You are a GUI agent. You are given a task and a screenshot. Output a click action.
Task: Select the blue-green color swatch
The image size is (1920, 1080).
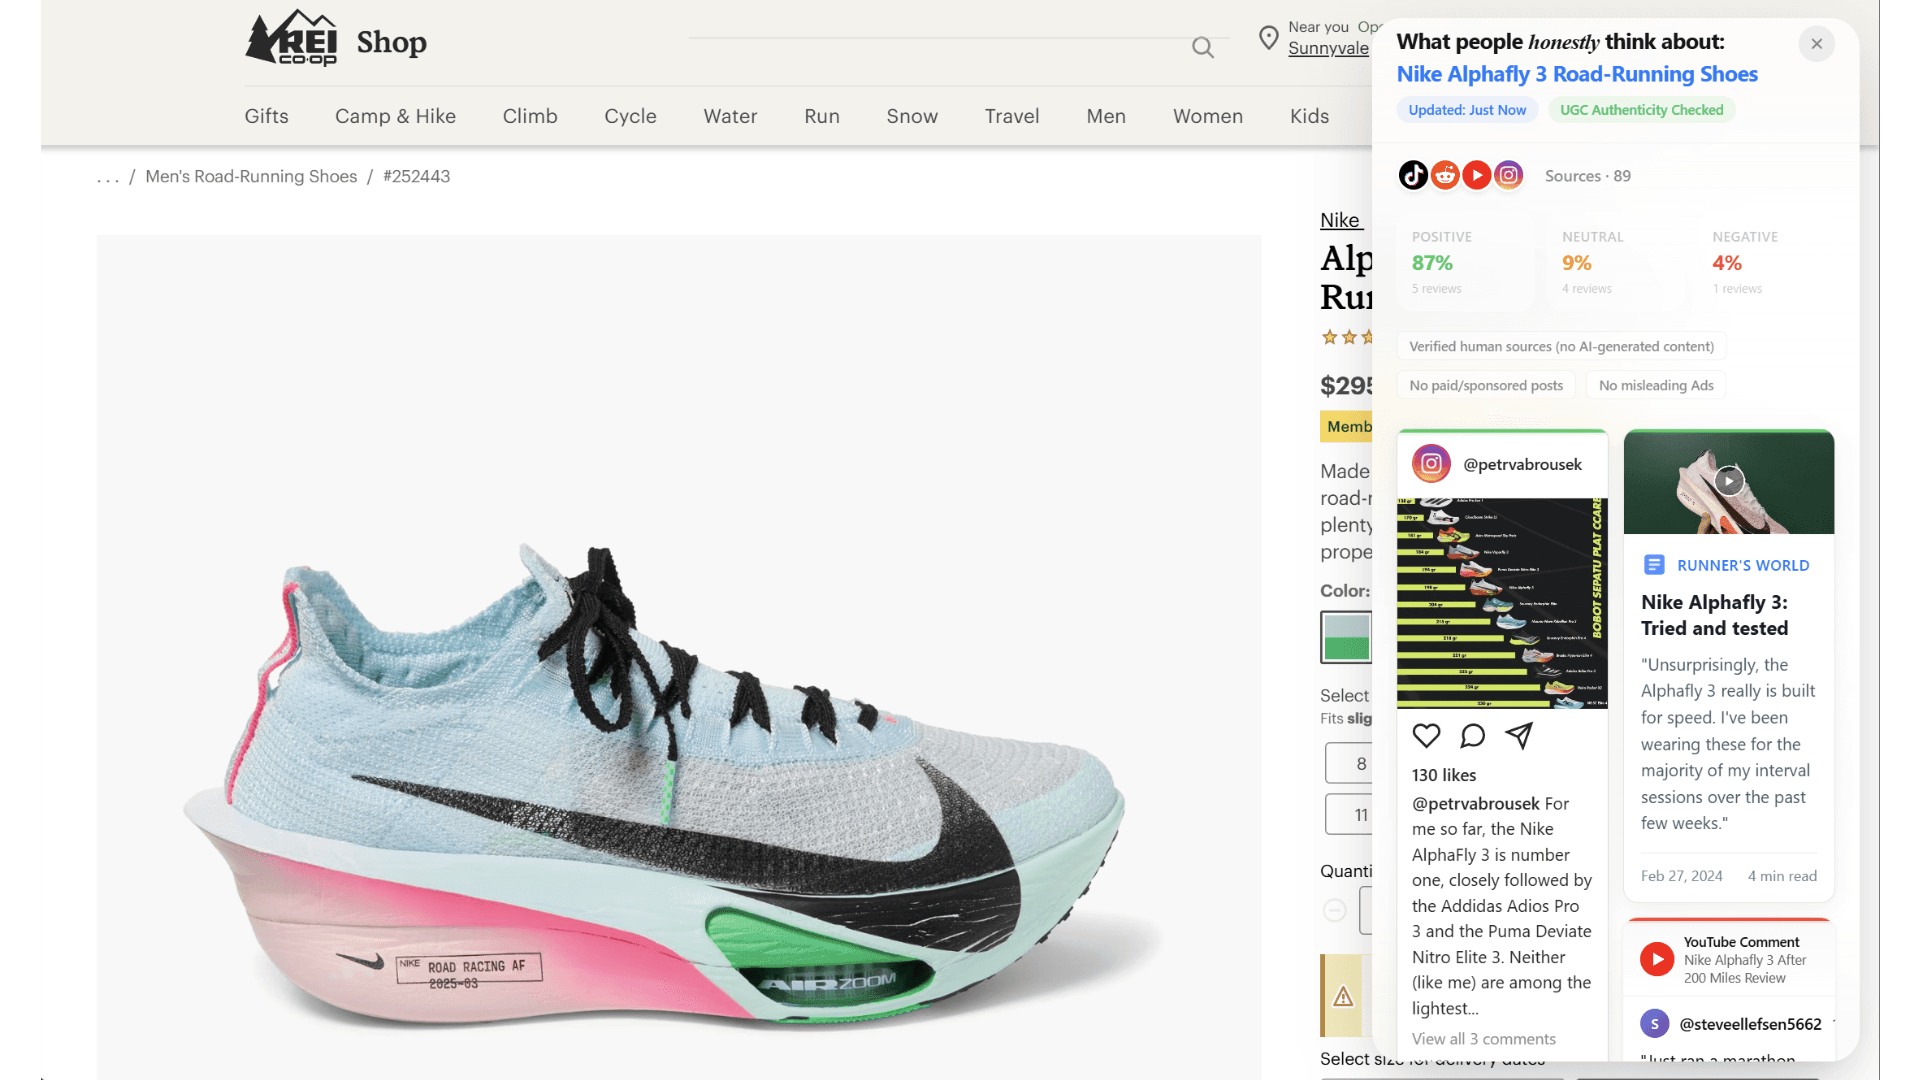(1346, 637)
